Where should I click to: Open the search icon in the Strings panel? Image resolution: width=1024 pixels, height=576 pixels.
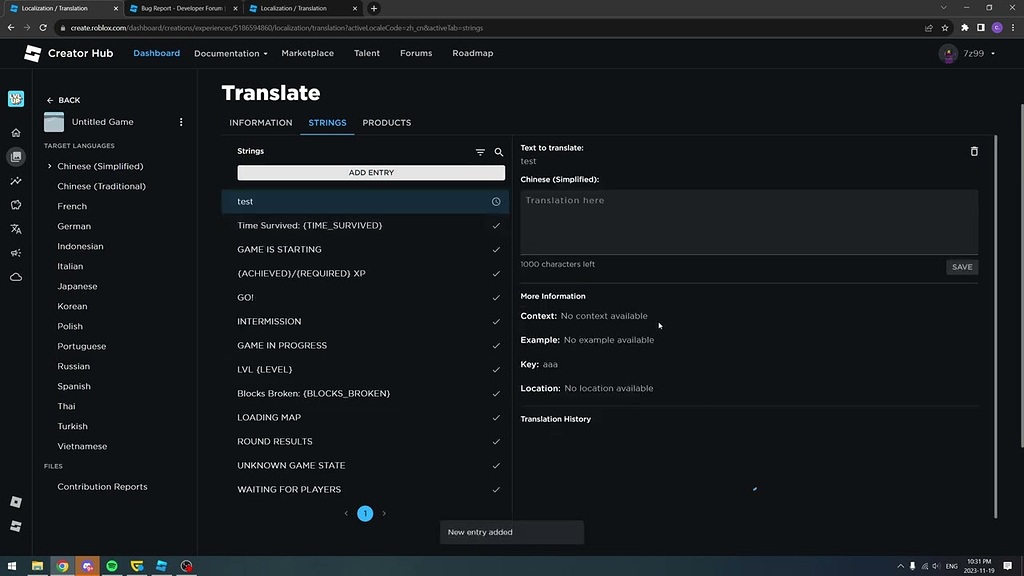click(x=499, y=152)
